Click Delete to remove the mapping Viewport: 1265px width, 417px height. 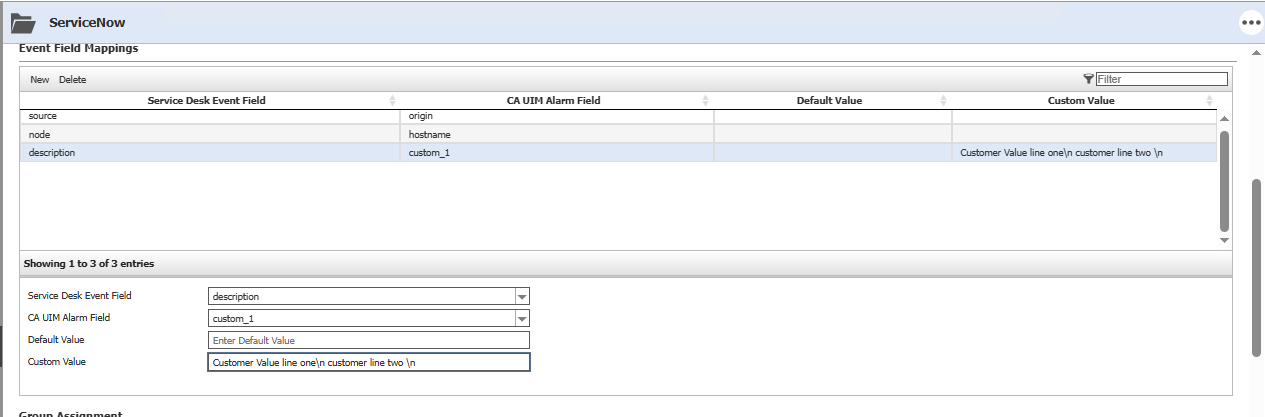pyautogui.click(x=72, y=80)
